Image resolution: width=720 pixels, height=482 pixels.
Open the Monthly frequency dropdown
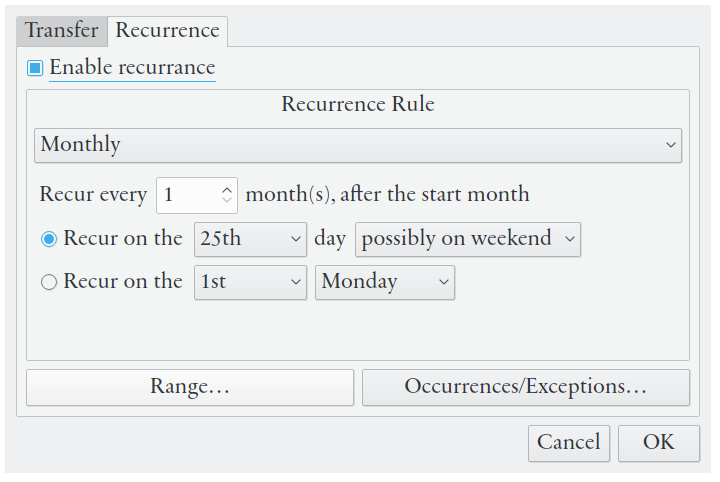(x=357, y=145)
